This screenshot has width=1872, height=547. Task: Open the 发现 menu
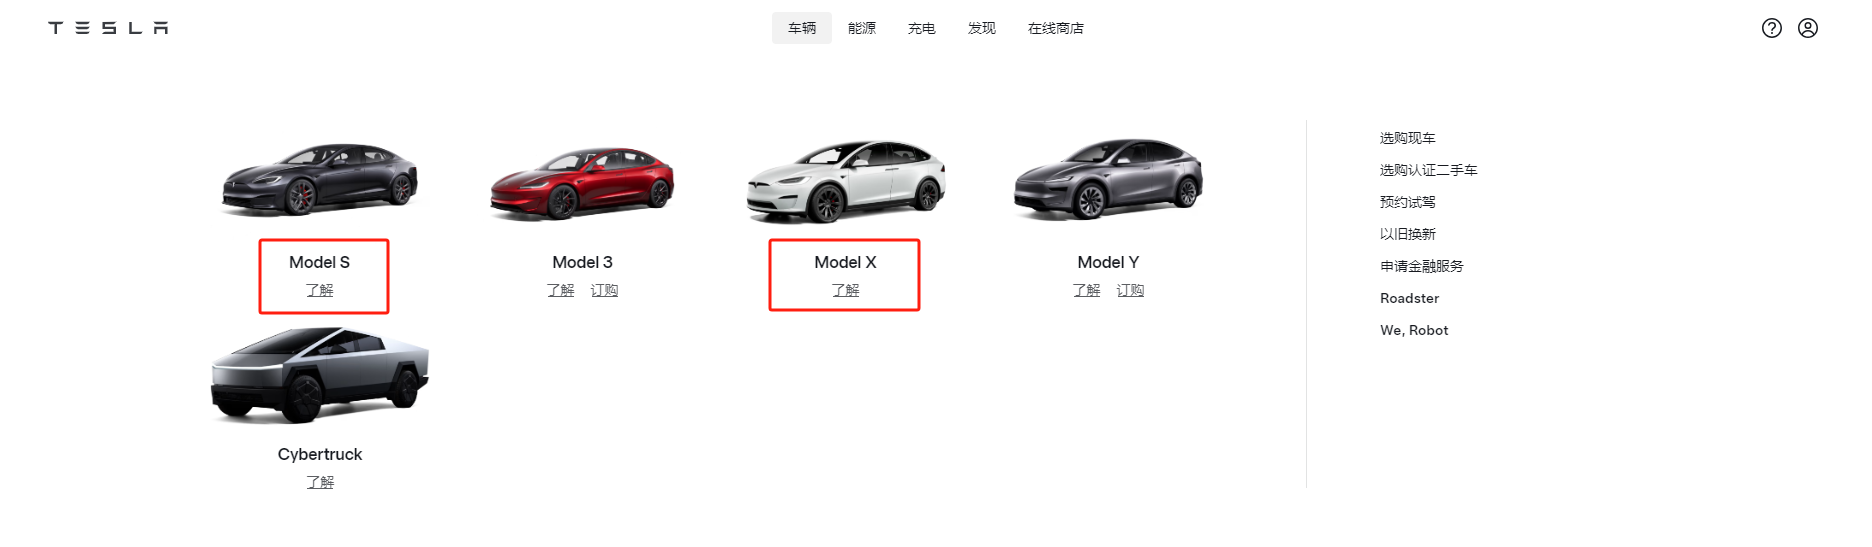(982, 28)
